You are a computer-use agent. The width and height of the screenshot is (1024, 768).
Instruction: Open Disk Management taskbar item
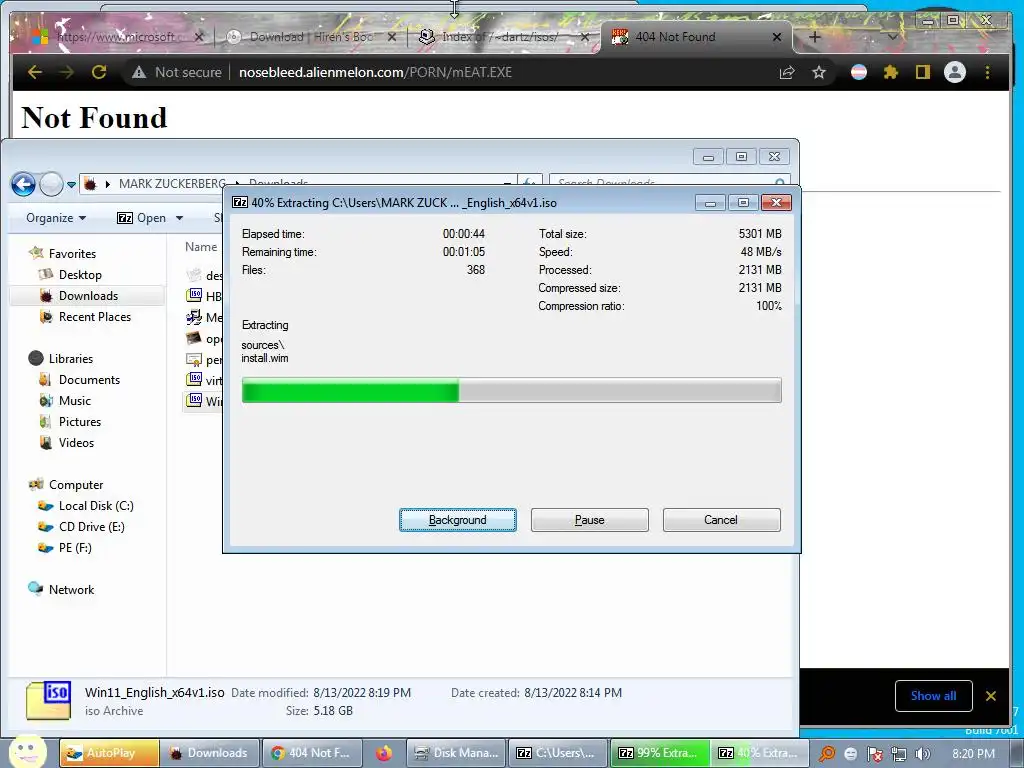coord(457,753)
